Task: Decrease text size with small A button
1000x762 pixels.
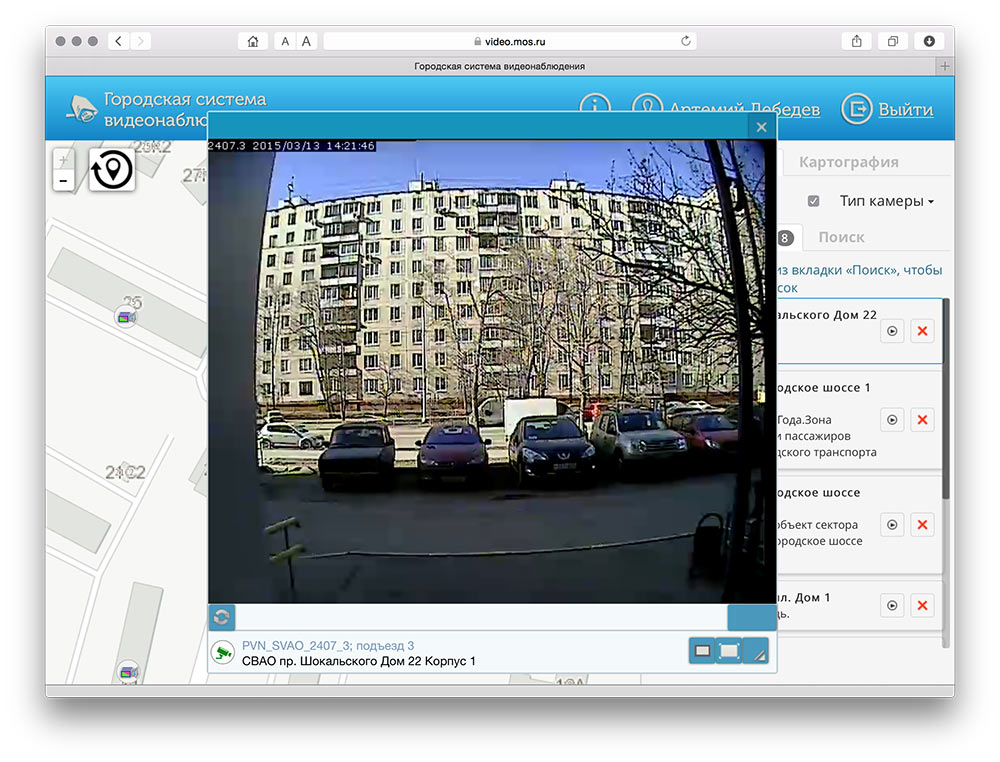Action: [285, 41]
